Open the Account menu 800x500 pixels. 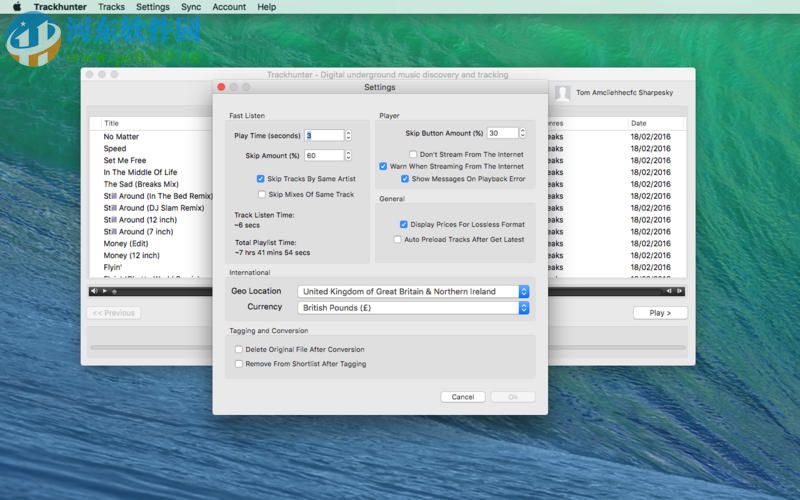(x=229, y=7)
